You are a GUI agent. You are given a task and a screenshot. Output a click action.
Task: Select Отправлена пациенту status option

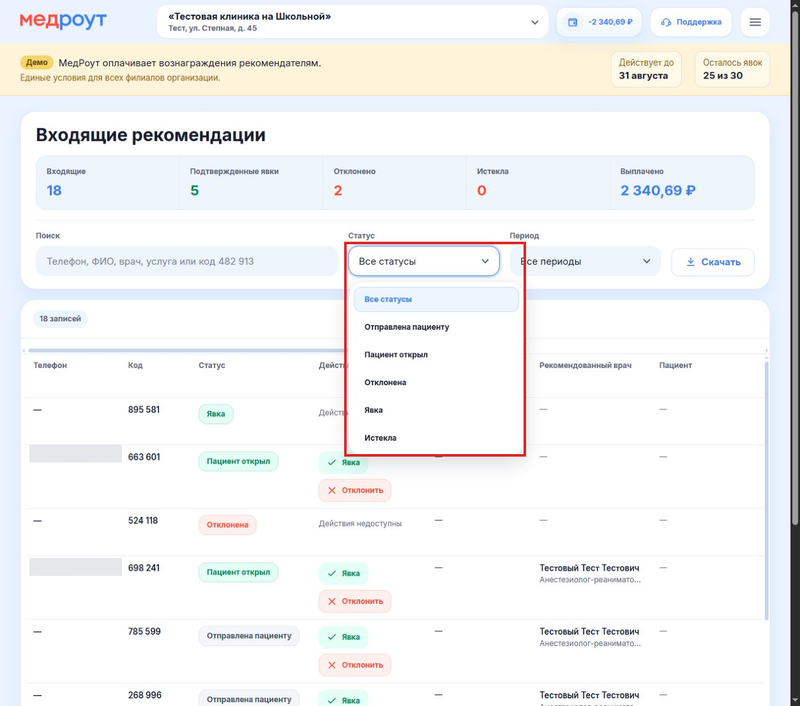pyautogui.click(x=436, y=327)
